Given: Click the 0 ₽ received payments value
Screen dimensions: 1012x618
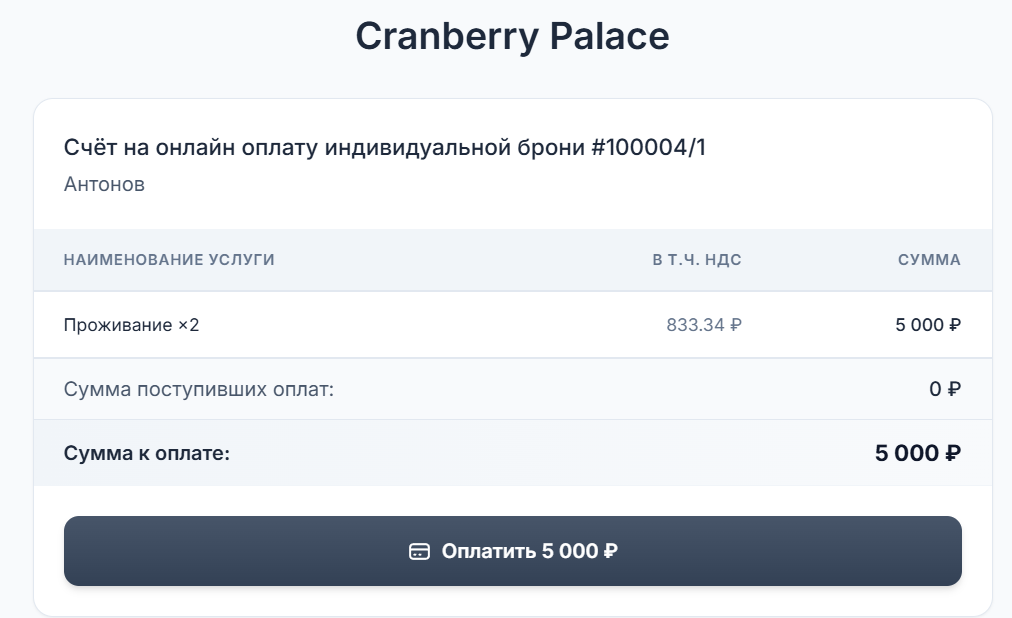Looking at the screenshot, I should (945, 389).
